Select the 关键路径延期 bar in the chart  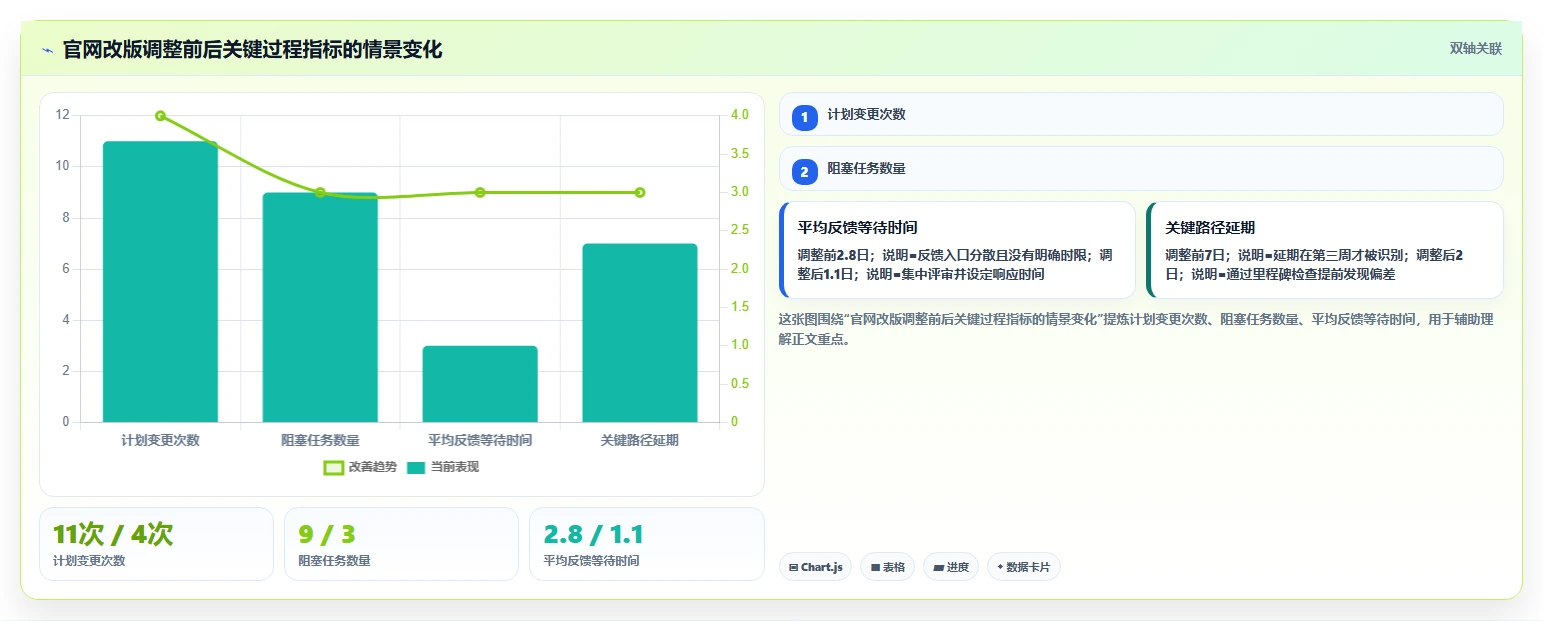640,333
